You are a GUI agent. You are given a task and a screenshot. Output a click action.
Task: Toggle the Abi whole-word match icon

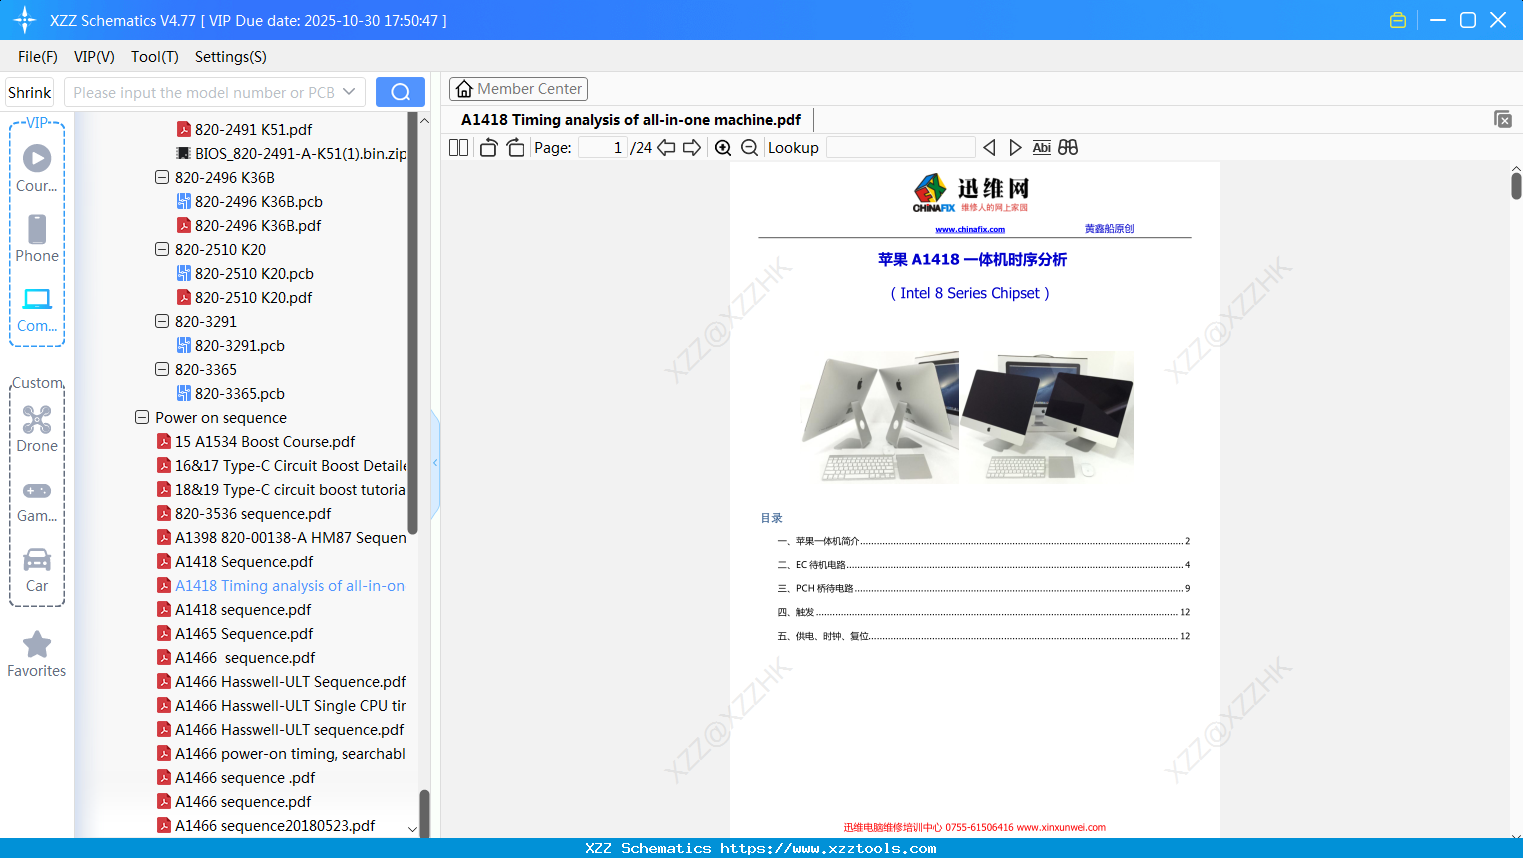(x=1041, y=148)
